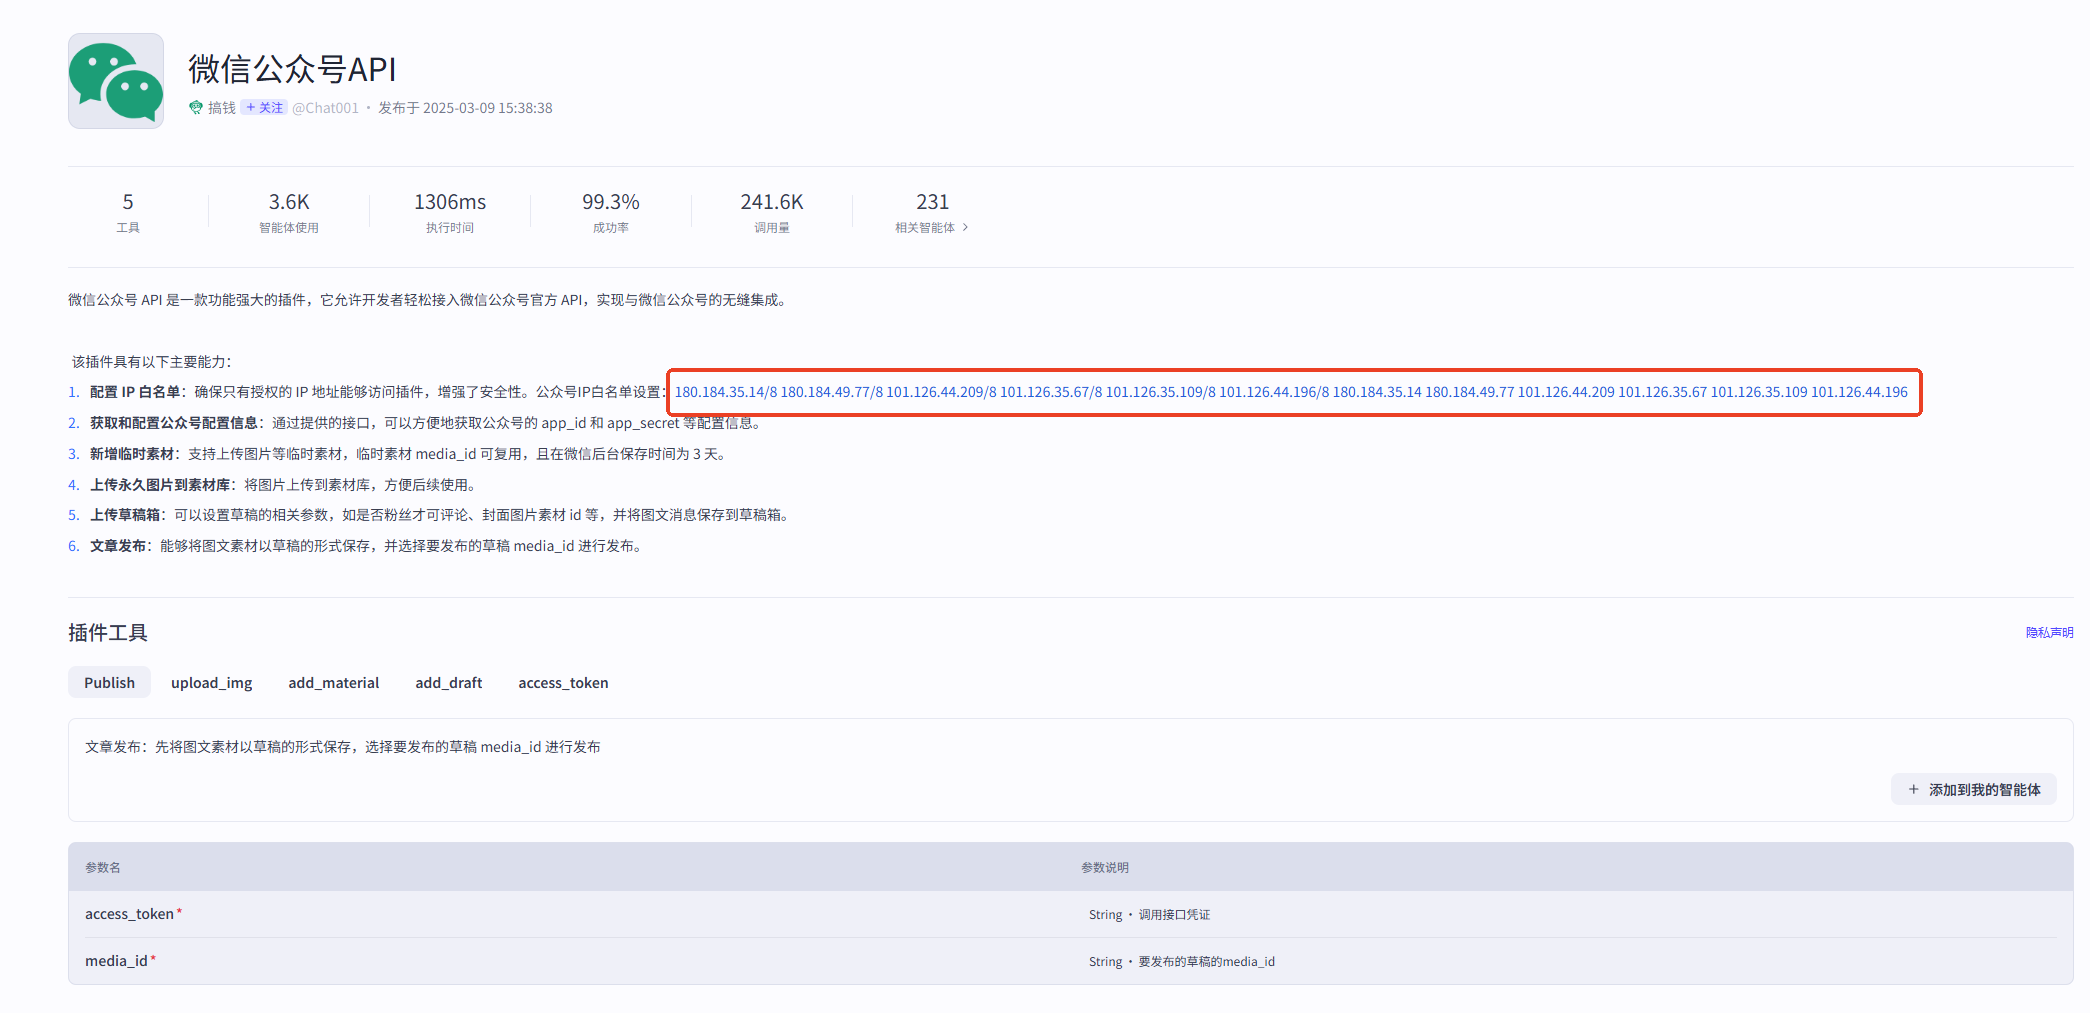Expand the 相关智能体 arrow
Screen dimensions: 2090x1013
pos(965,228)
